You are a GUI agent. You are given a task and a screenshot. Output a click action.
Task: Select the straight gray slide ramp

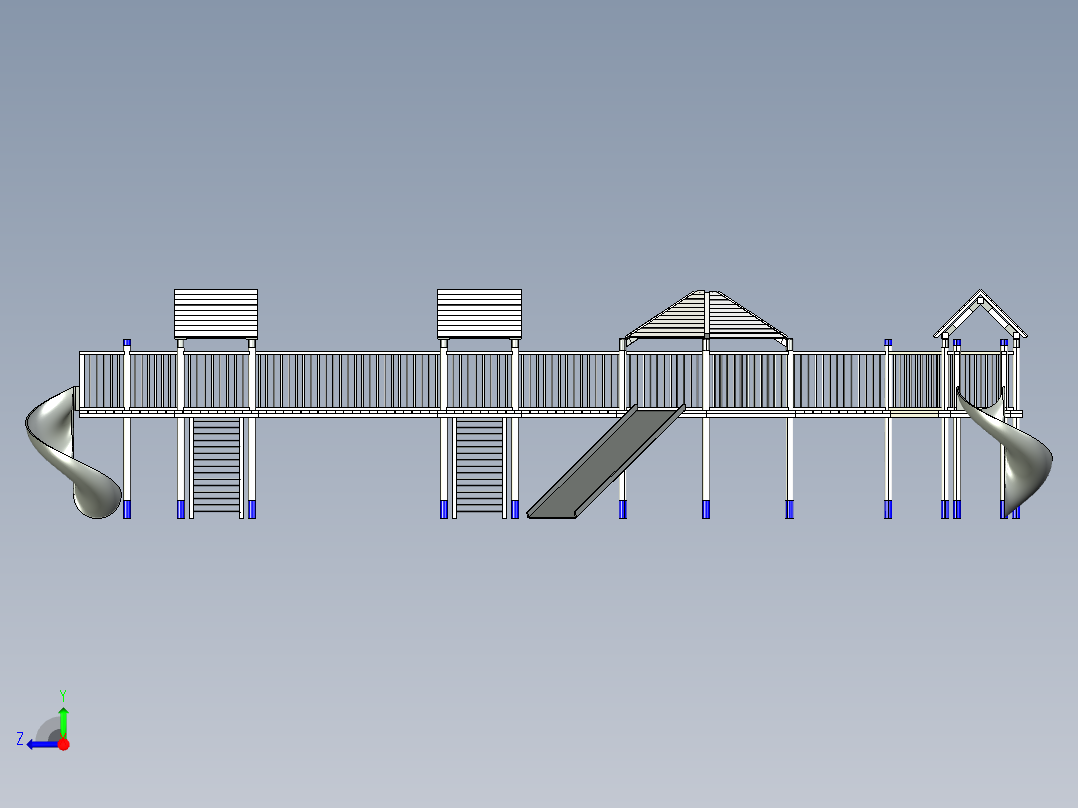606,461
